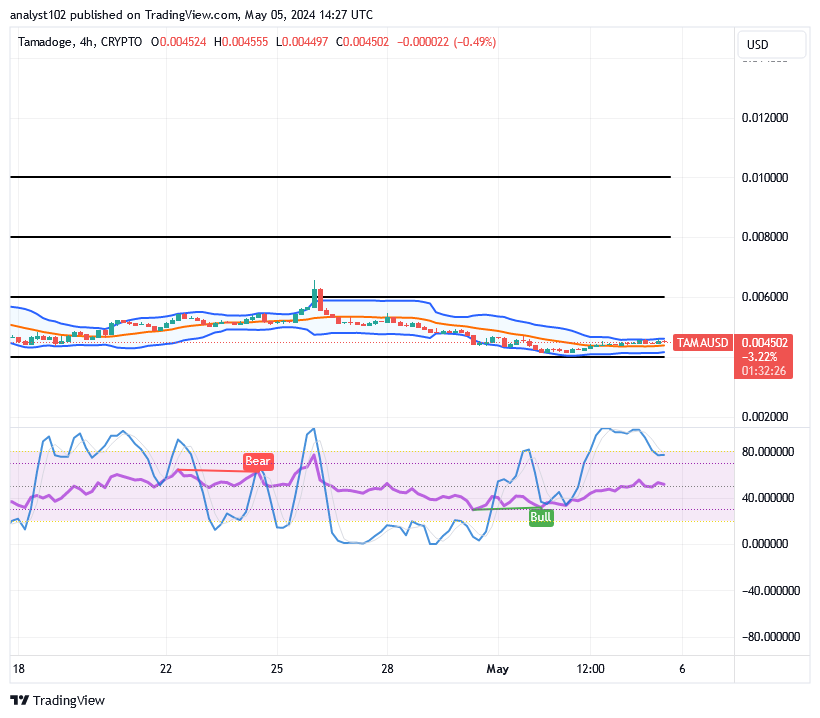Click the horizontal line at 0.010000
Image resolution: width=820 pixels, height=718 pixels.
tap(340, 177)
